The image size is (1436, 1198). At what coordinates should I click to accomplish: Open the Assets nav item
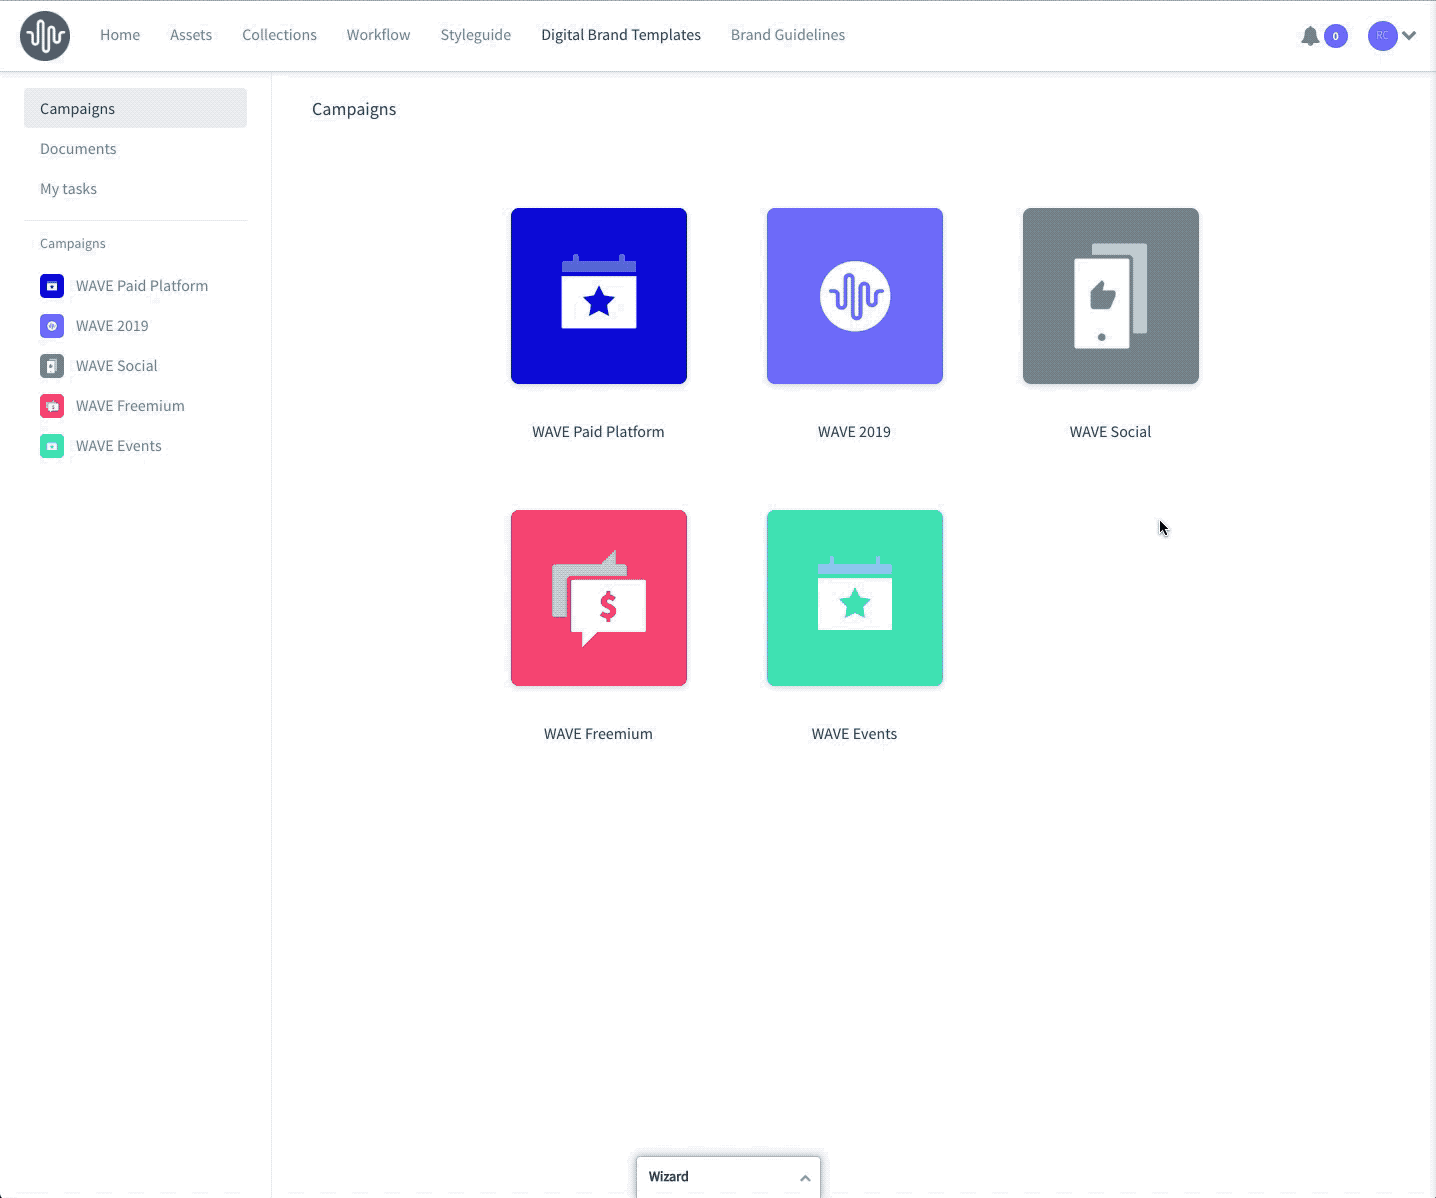[x=191, y=35]
